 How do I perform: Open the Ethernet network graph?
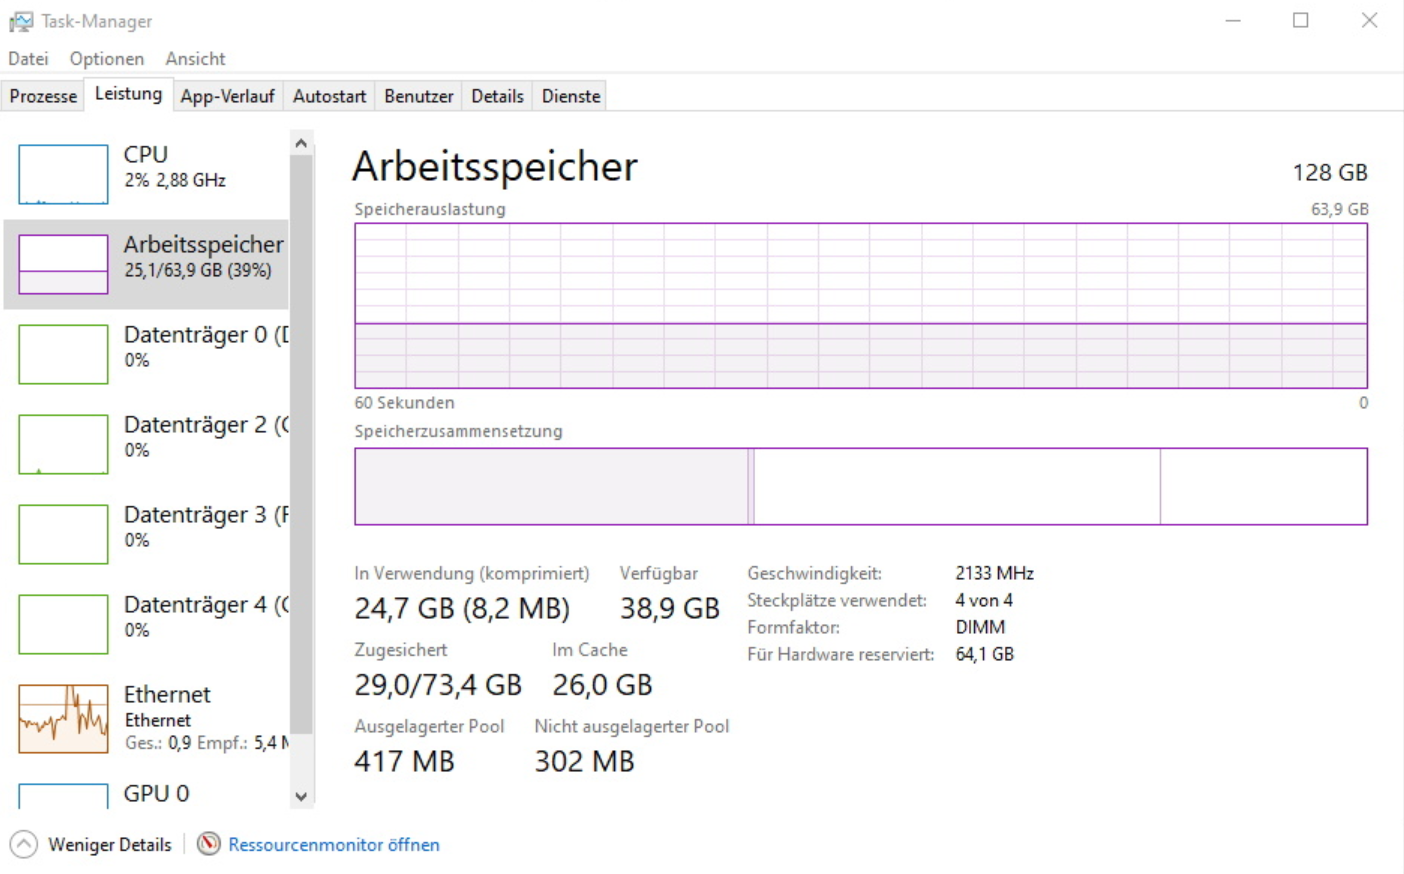(63, 718)
